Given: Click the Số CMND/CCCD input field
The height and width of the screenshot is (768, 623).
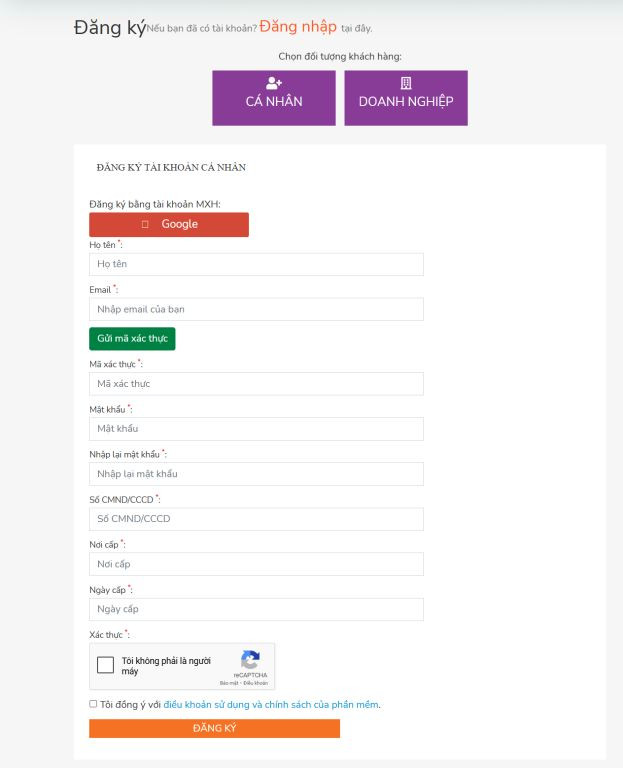Looking at the screenshot, I should (x=256, y=519).
